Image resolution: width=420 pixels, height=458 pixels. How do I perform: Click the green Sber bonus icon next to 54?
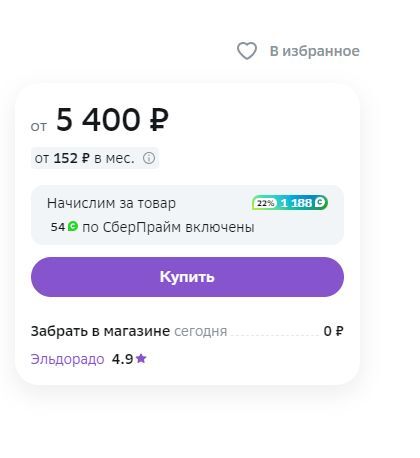click(73, 226)
